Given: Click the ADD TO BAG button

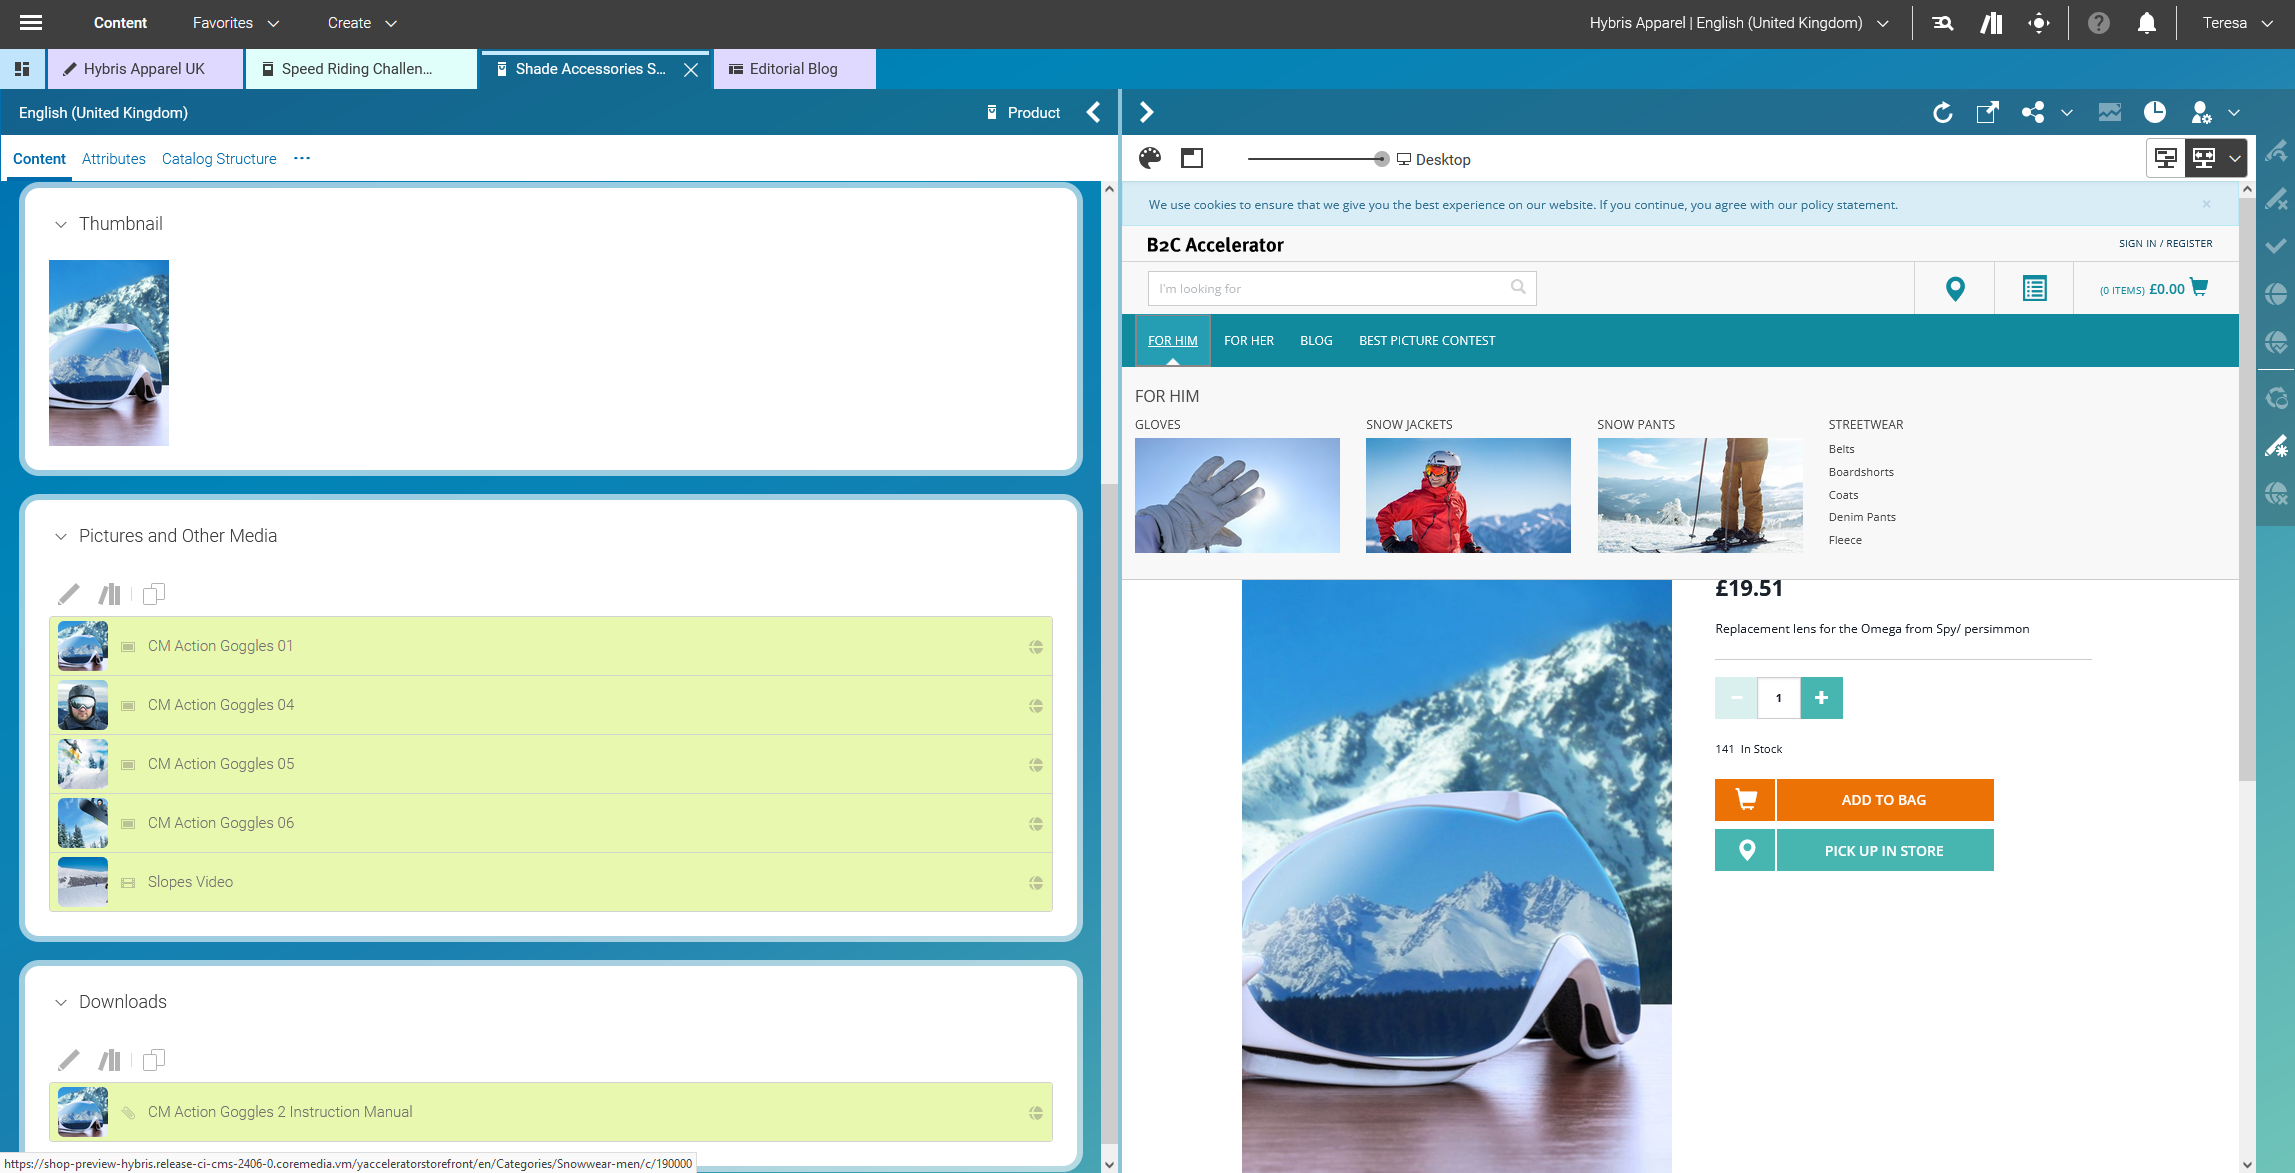Looking at the screenshot, I should [1883, 799].
